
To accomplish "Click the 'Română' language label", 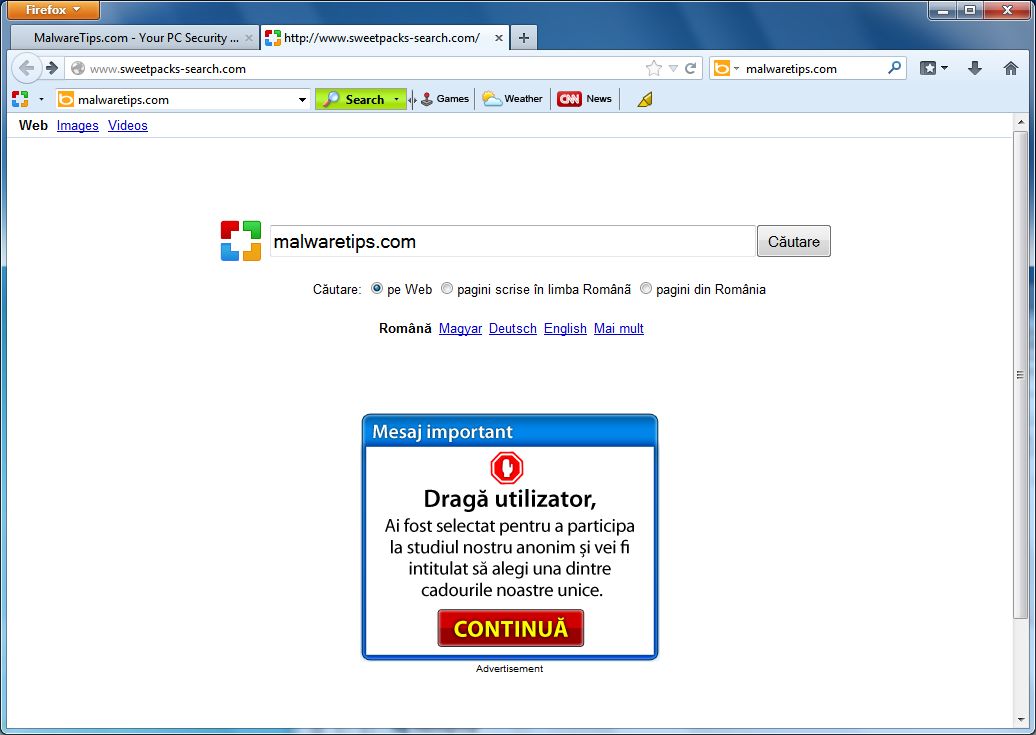I will [405, 329].
